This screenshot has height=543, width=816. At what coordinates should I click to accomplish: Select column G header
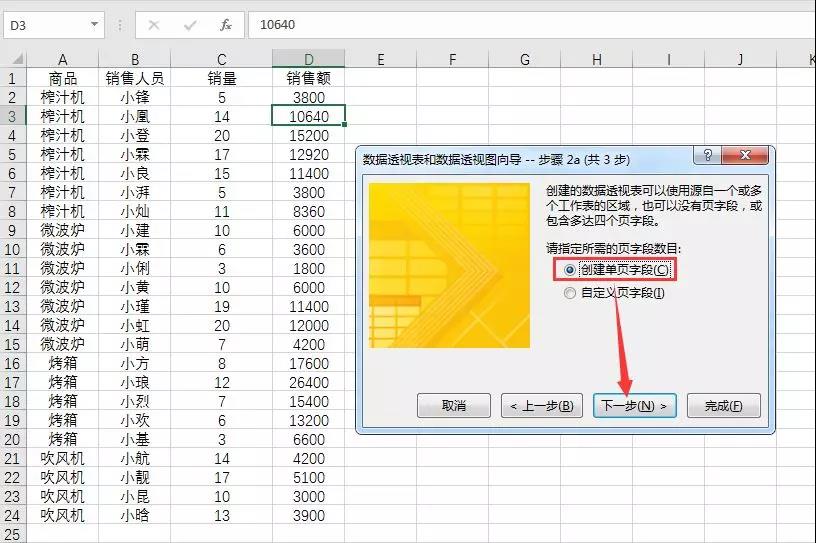coord(525,59)
